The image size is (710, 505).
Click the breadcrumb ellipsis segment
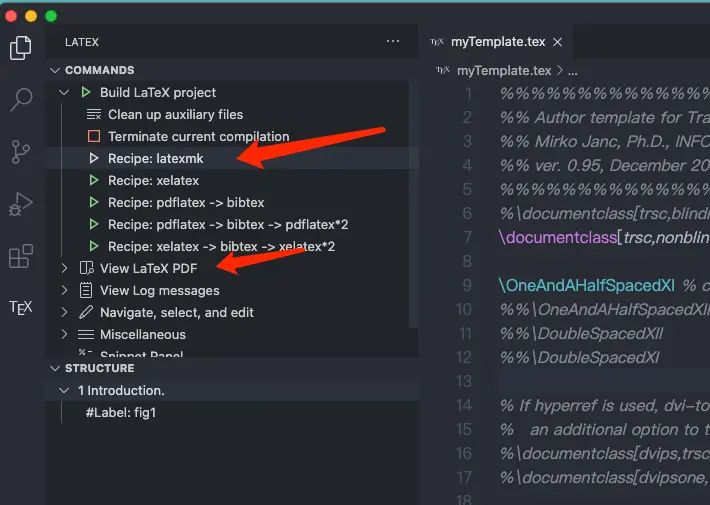(x=572, y=72)
